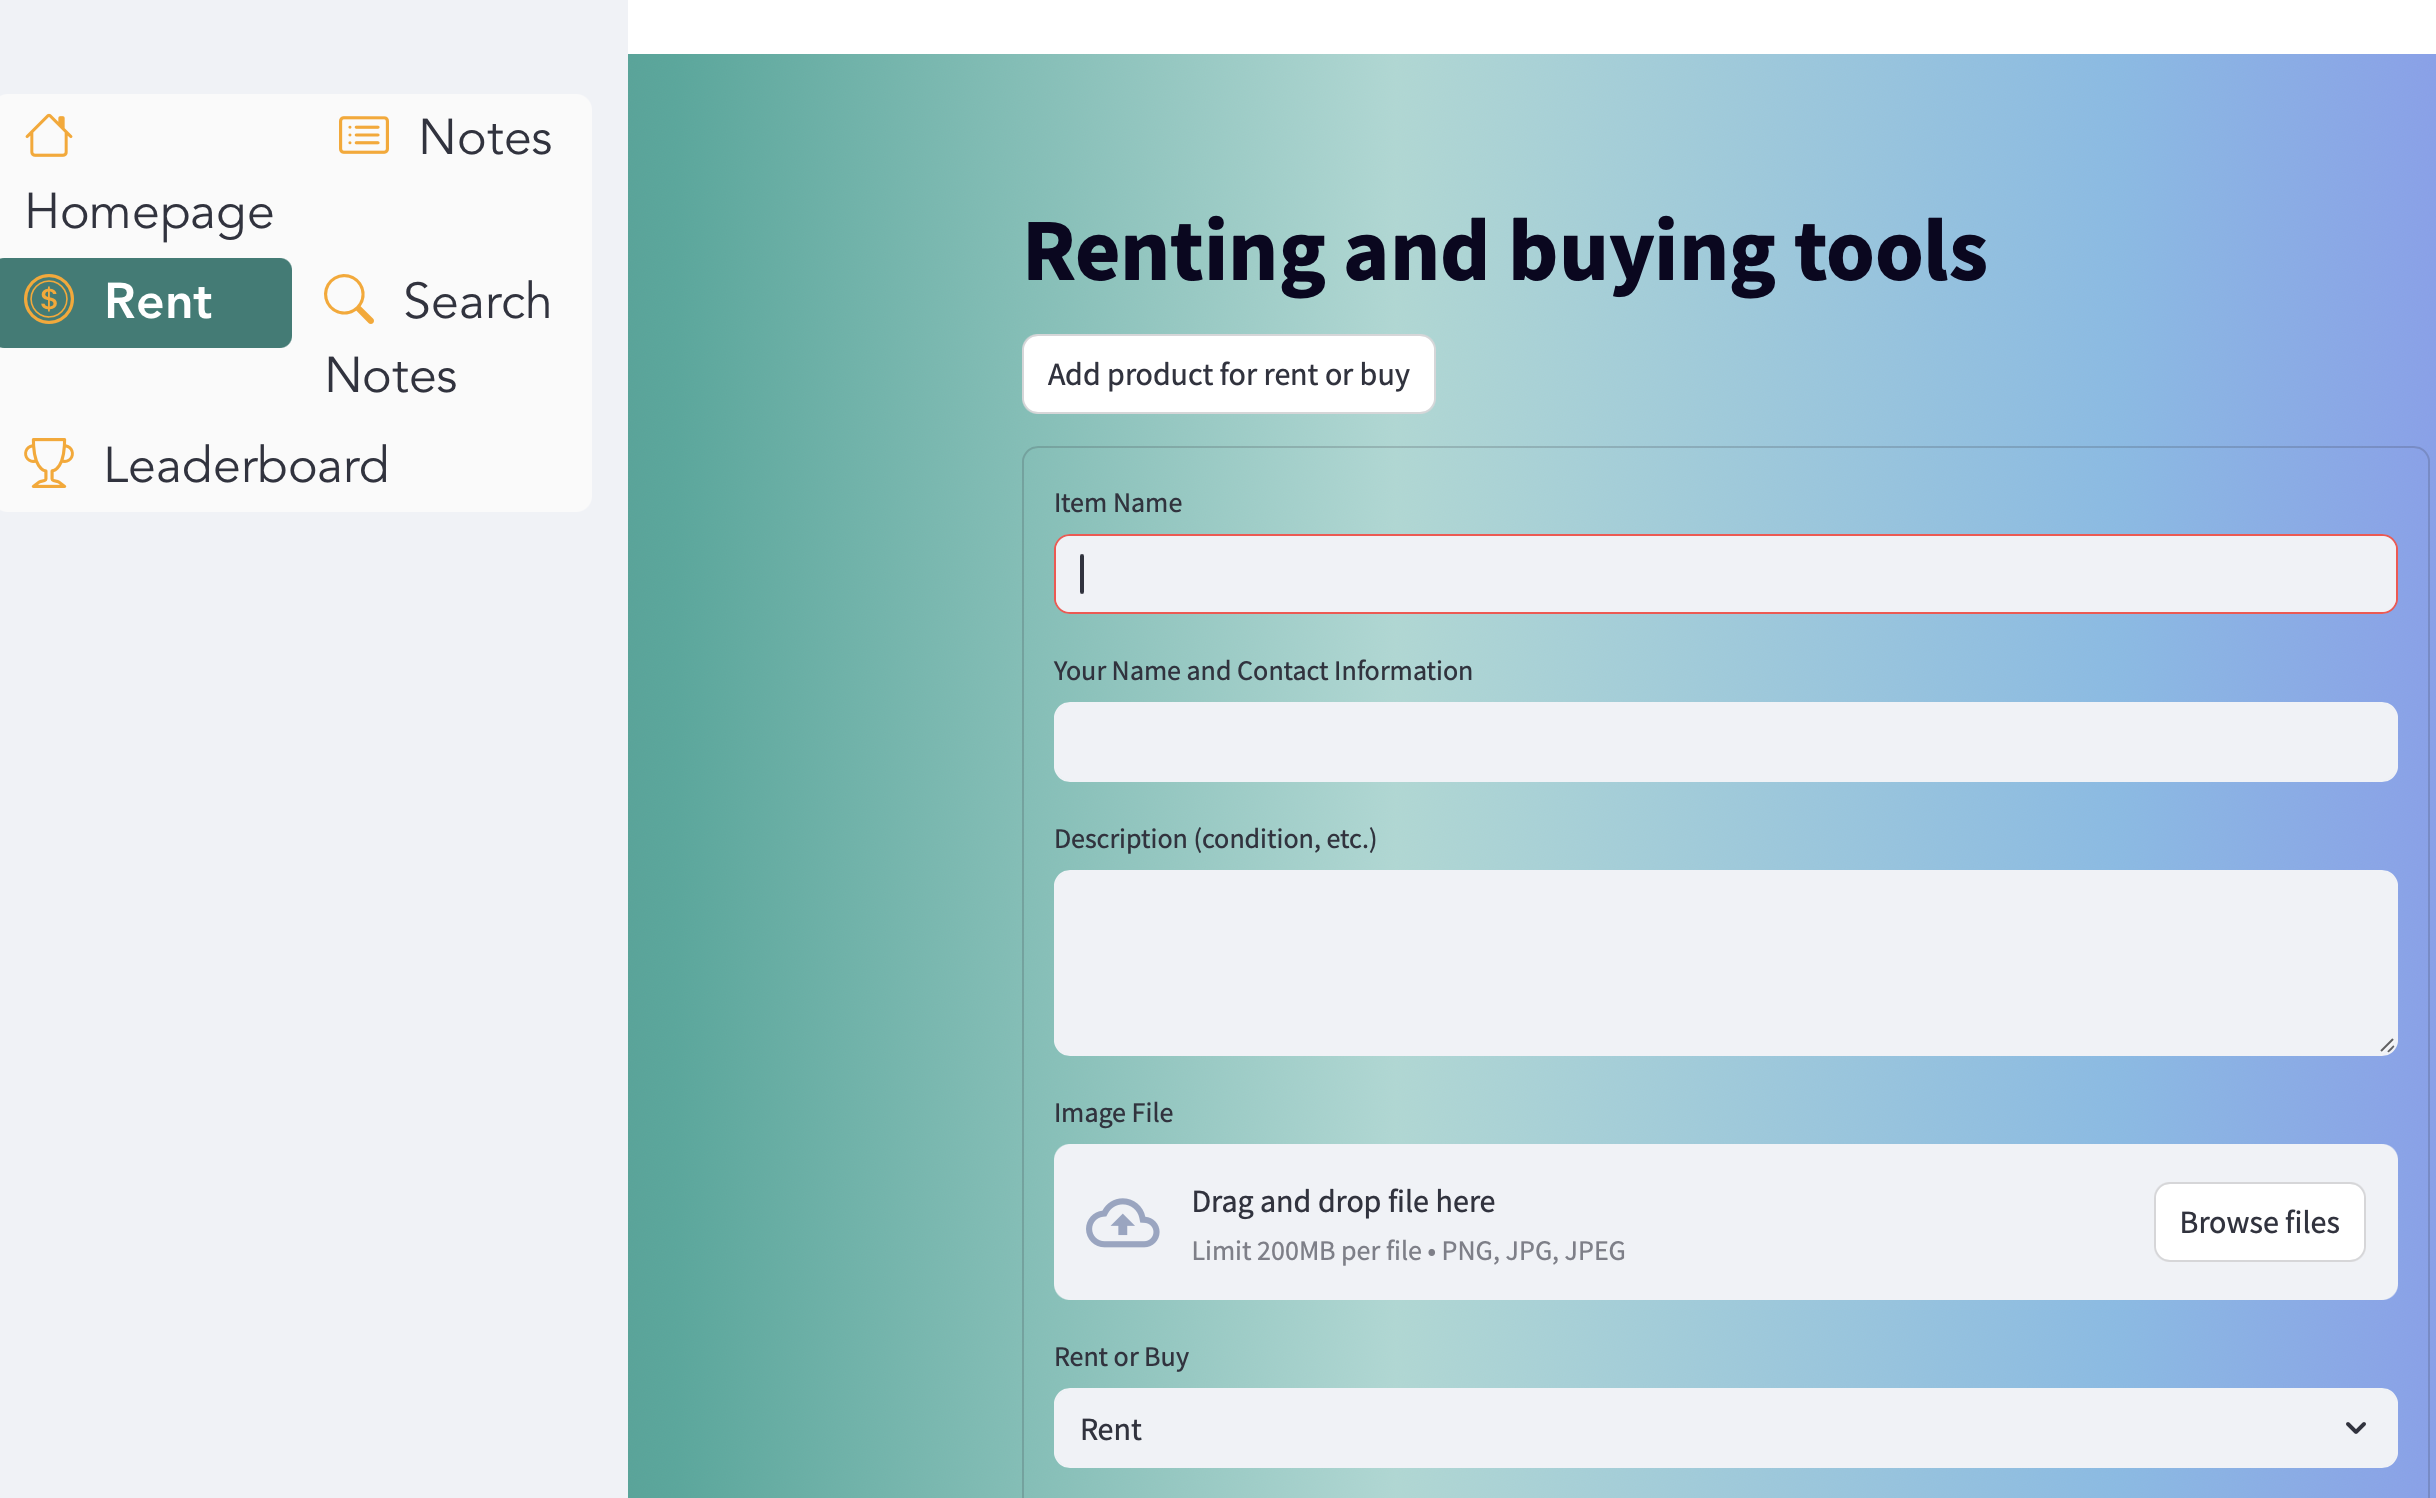
Task: Click the Your Name and Contact Information field
Action: (x=1725, y=742)
